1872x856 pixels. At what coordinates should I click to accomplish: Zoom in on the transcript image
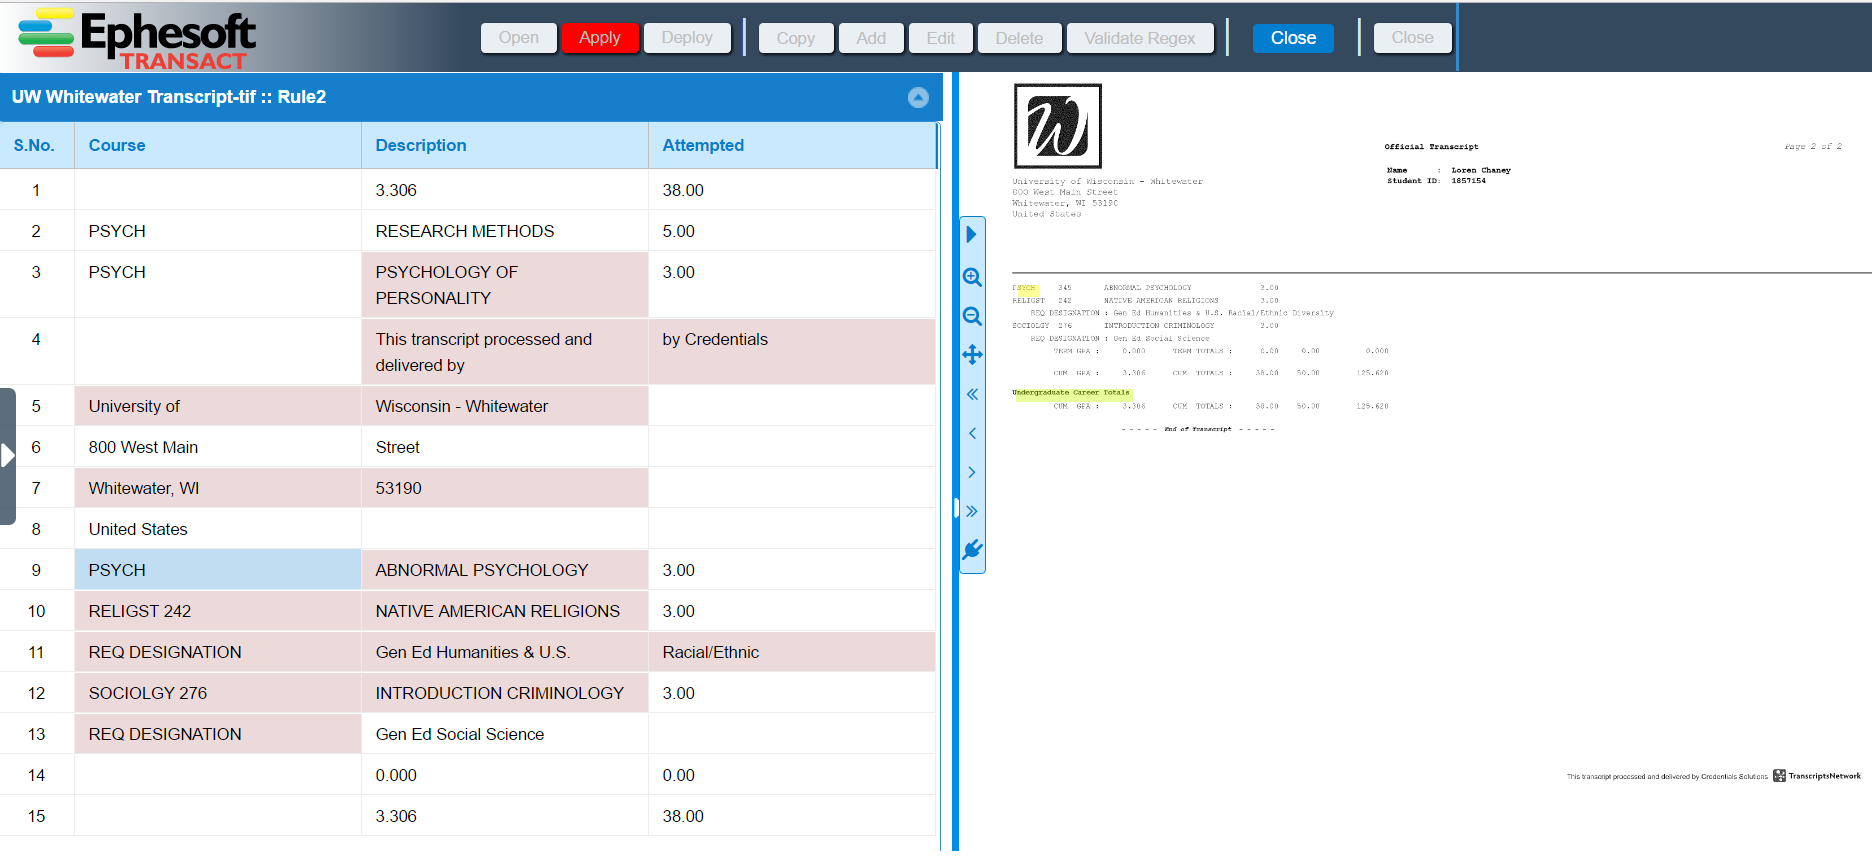[x=972, y=277]
